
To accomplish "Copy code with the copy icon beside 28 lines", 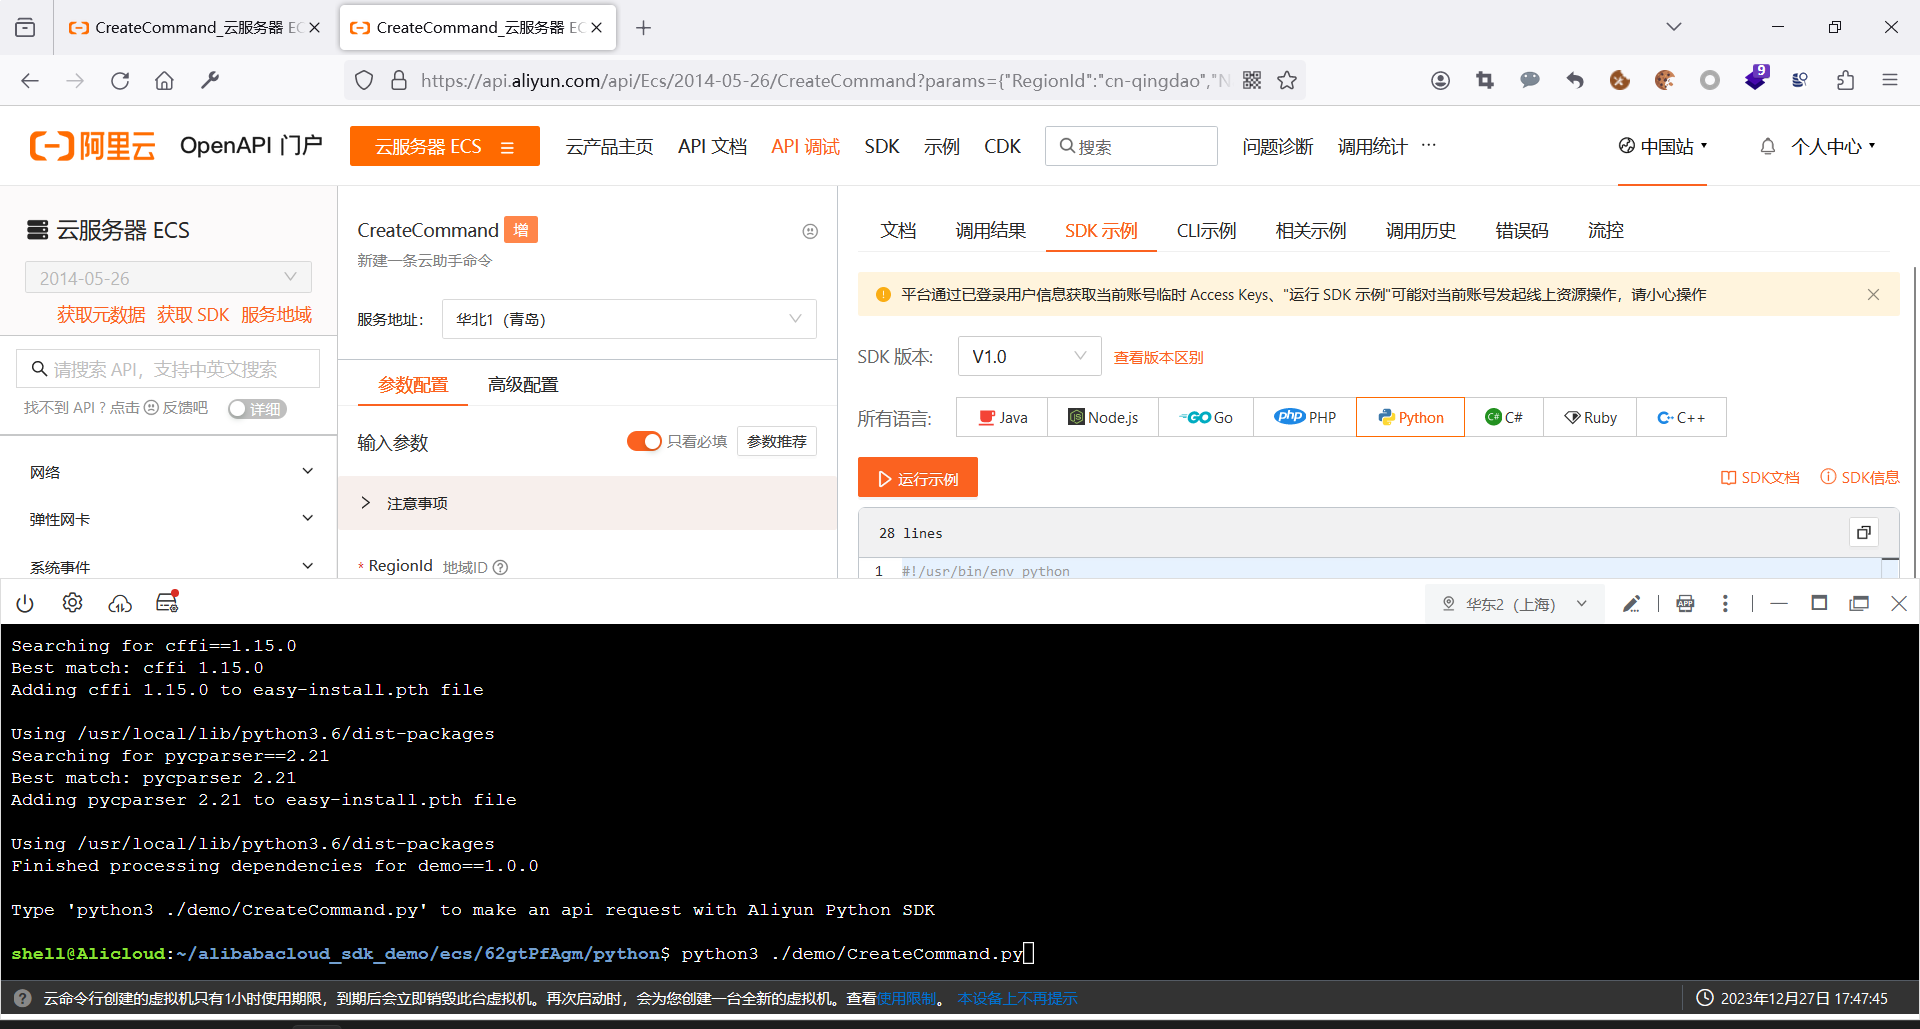I will point(1864,532).
